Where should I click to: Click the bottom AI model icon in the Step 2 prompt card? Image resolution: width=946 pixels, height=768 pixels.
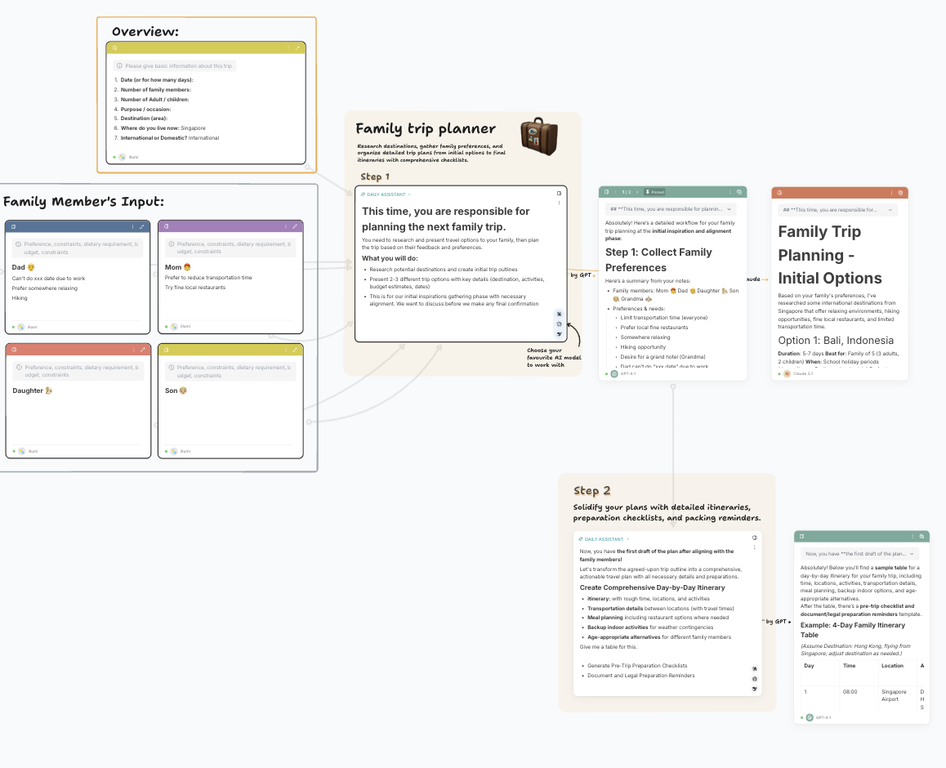click(x=755, y=689)
